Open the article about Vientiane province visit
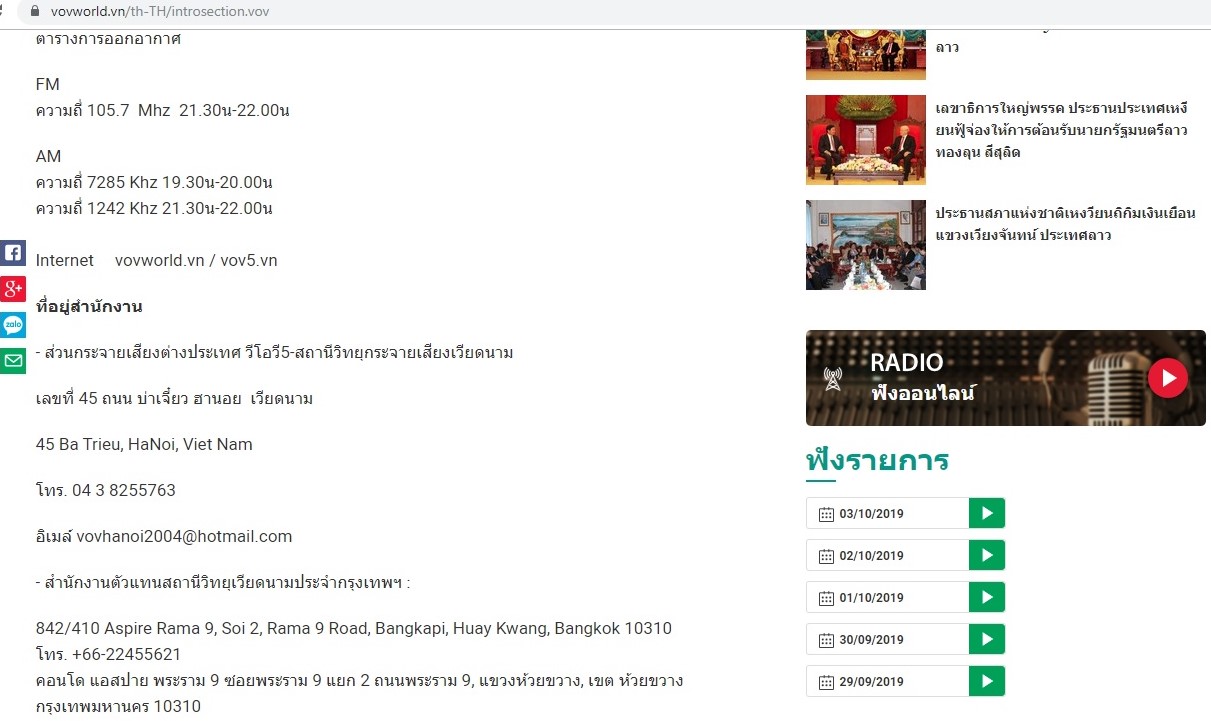Viewport: 1211px width, 721px height. tap(1065, 224)
